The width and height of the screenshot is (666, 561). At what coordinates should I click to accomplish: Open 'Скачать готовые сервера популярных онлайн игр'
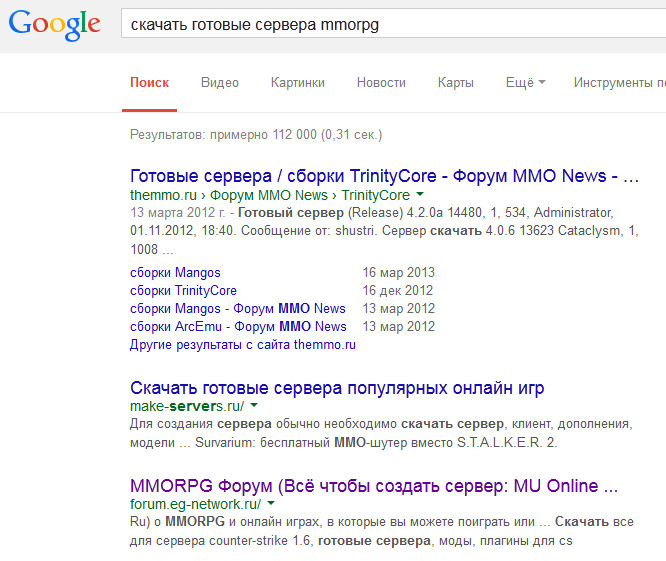(x=337, y=388)
